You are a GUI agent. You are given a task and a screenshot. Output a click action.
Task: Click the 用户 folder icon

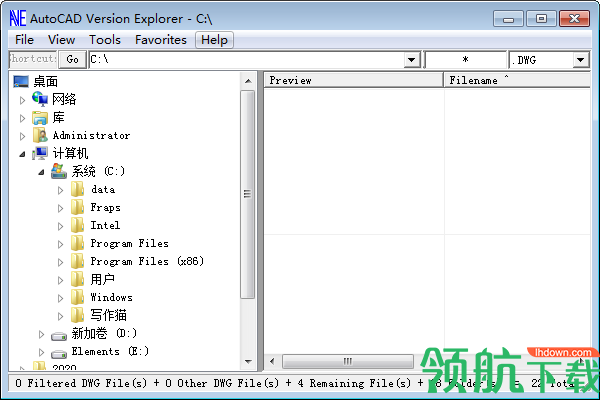tap(78, 279)
